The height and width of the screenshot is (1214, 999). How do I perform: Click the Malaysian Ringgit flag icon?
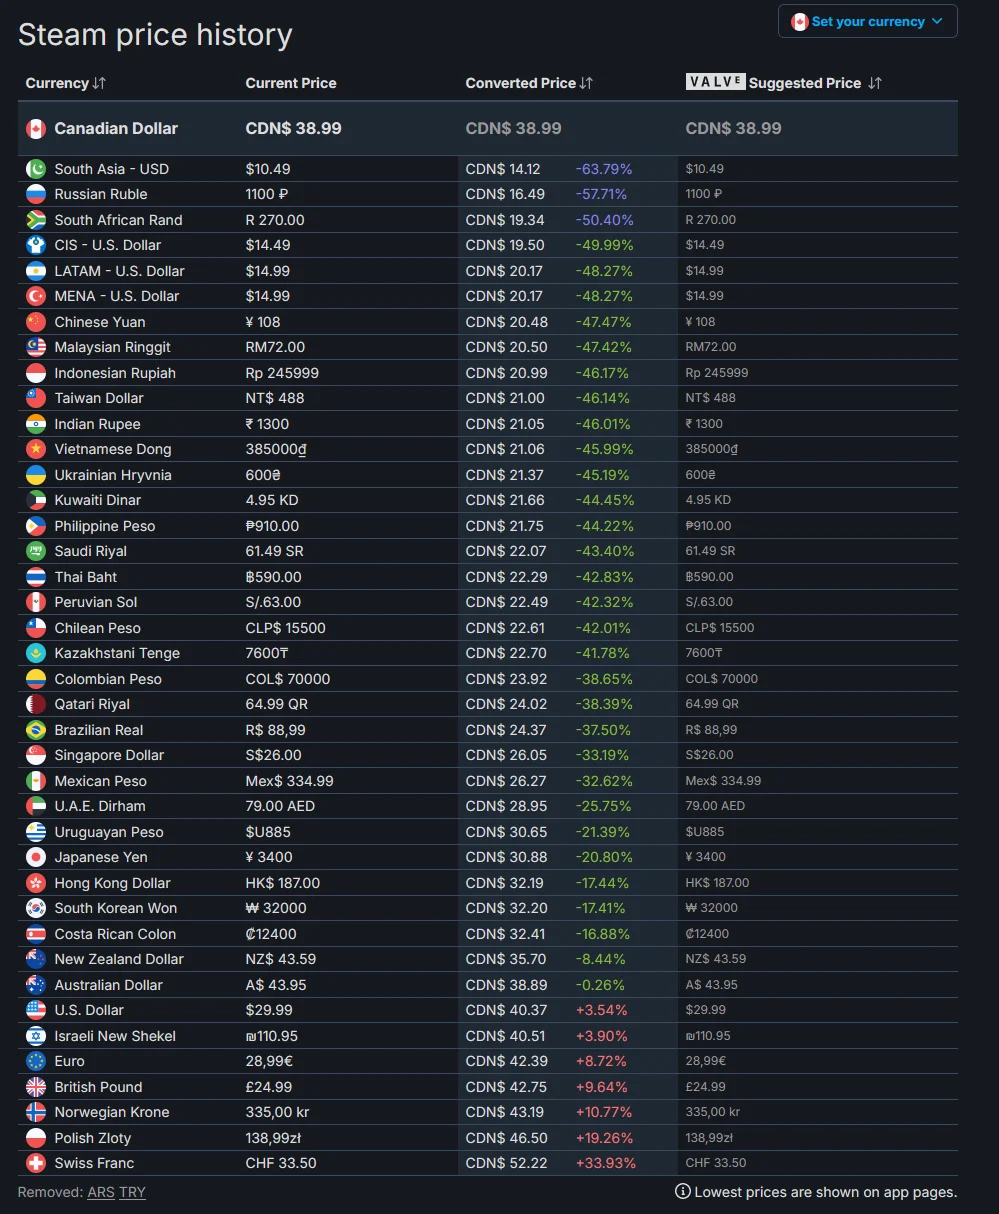coord(36,347)
